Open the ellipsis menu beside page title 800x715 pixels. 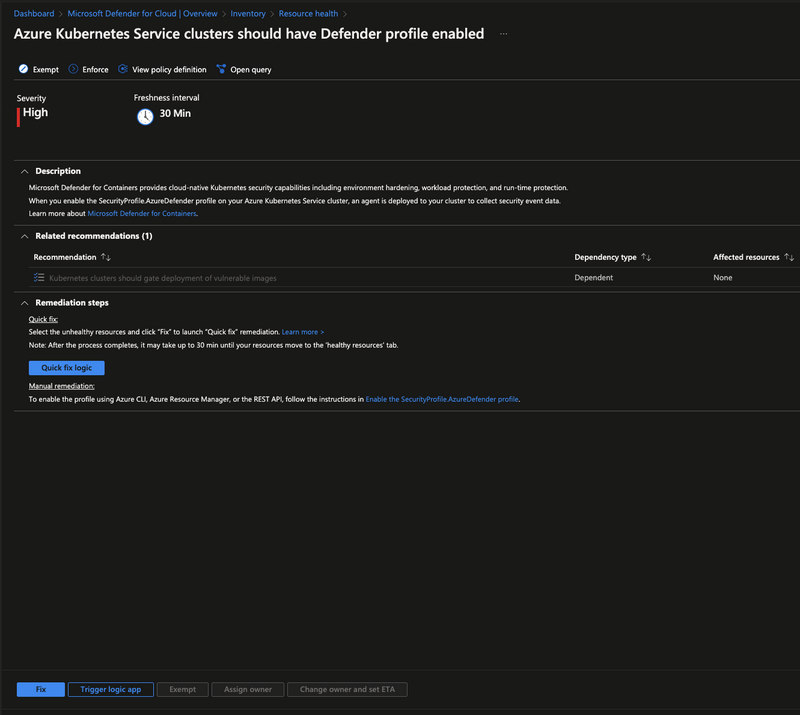click(503, 34)
